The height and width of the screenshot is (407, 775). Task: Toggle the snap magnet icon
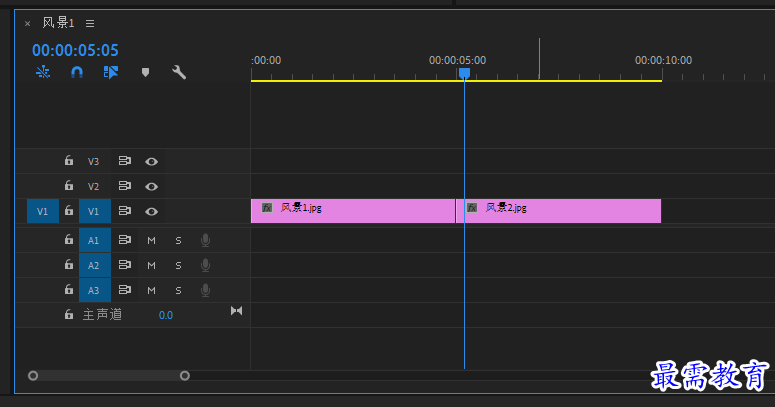tap(77, 72)
